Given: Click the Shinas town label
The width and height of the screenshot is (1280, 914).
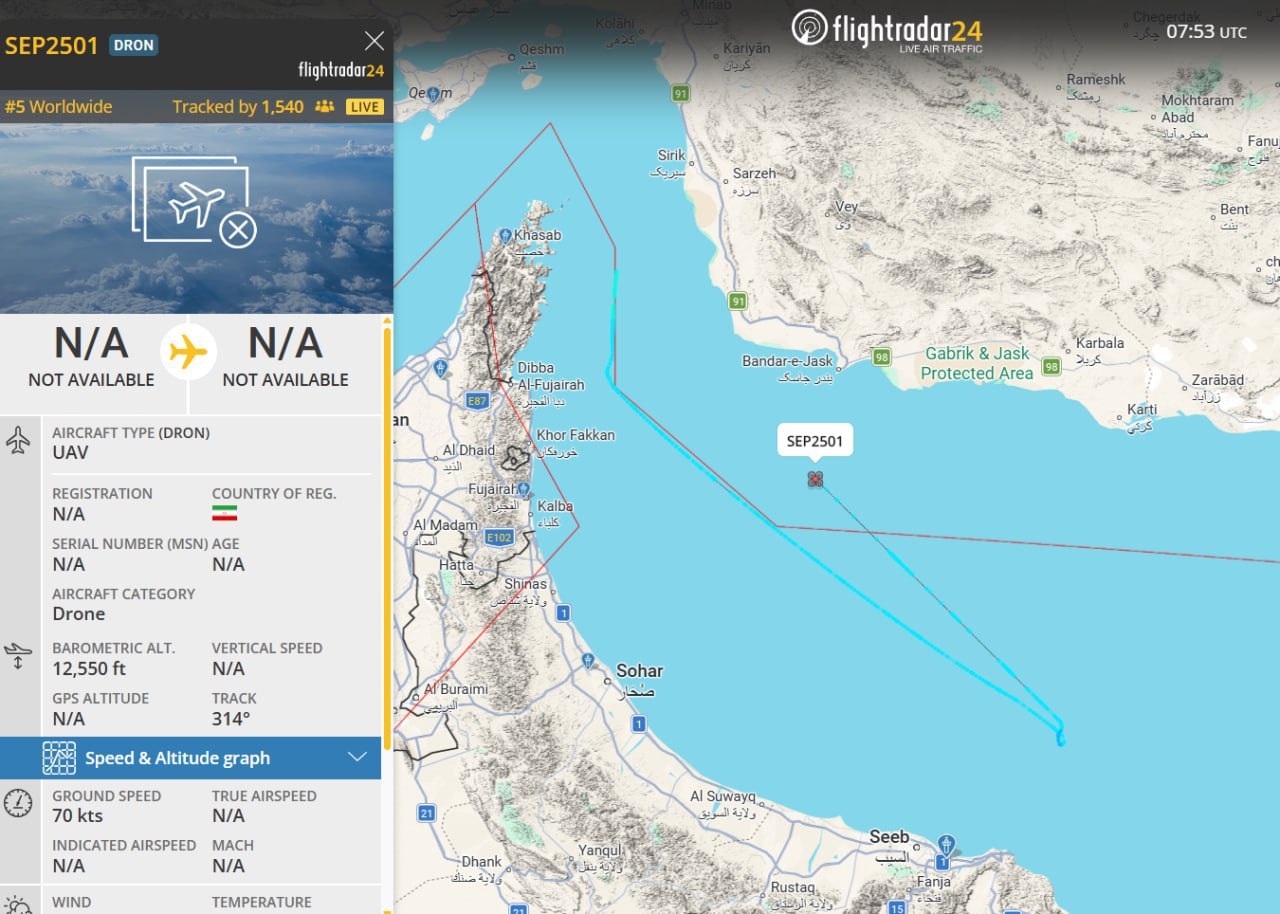Looking at the screenshot, I should (x=526, y=584).
